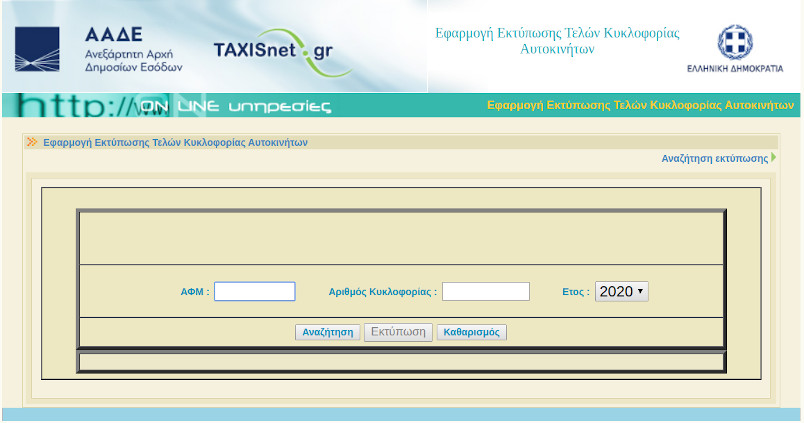Click the ΑΑΔΕ logo emblem
804x423 pixels.
point(42,48)
